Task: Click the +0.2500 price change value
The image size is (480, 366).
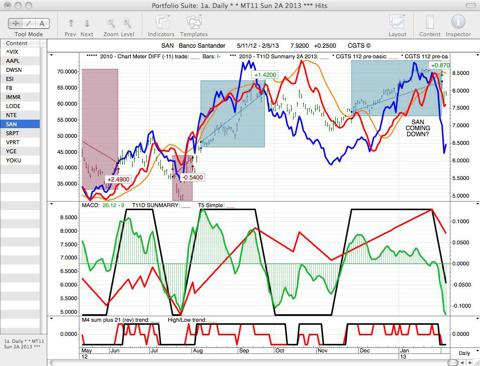Action: tap(325, 46)
